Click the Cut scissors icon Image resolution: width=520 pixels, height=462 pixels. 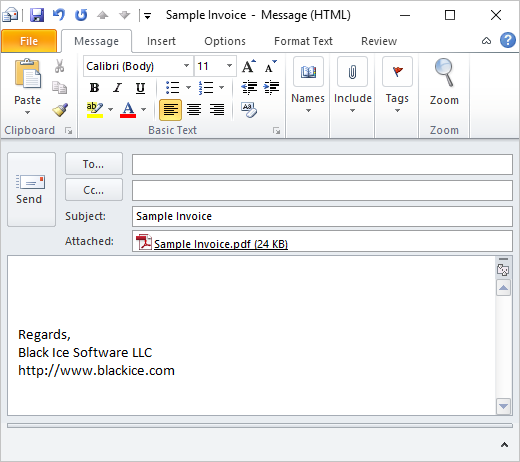(59, 66)
